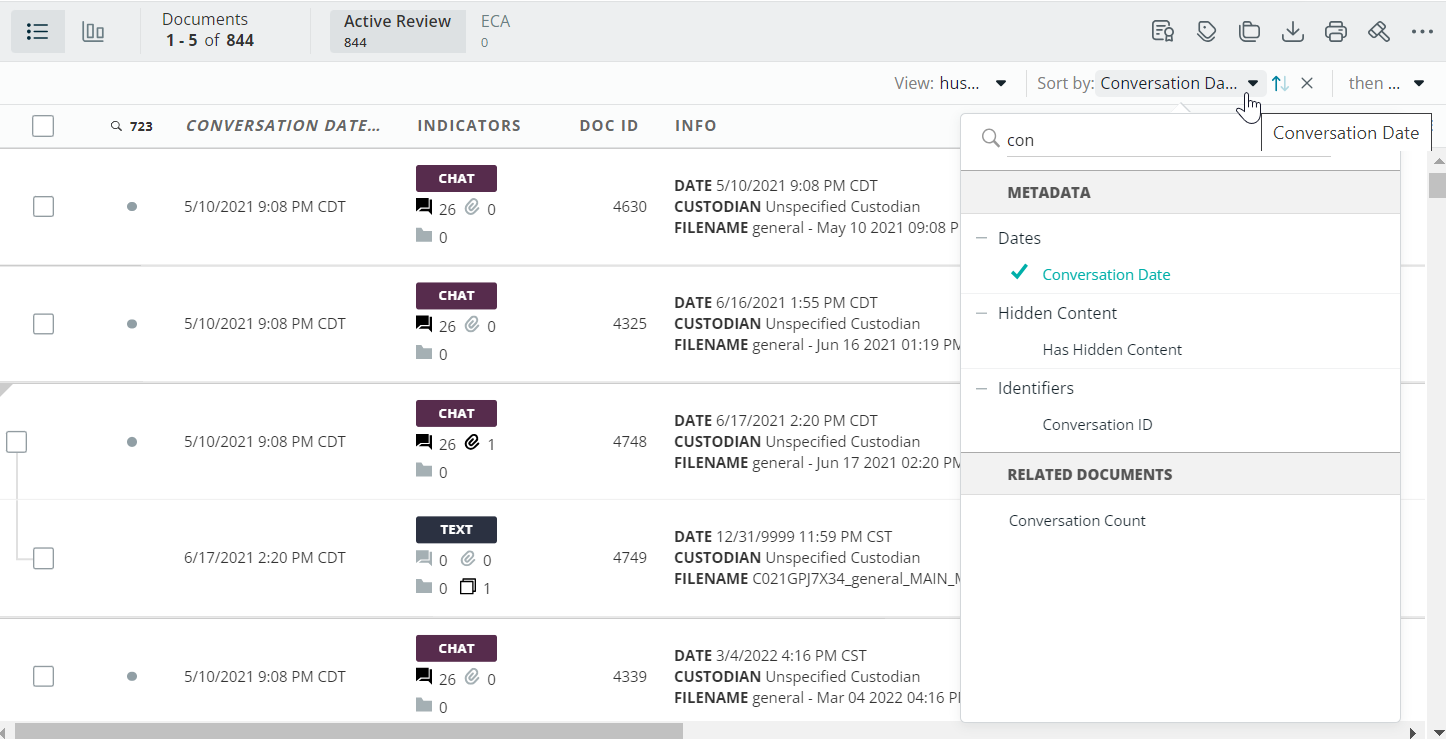Switch to chart analytics view icon
This screenshot has height=739, width=1446.
pyautogui.click(x=93, y=32)
